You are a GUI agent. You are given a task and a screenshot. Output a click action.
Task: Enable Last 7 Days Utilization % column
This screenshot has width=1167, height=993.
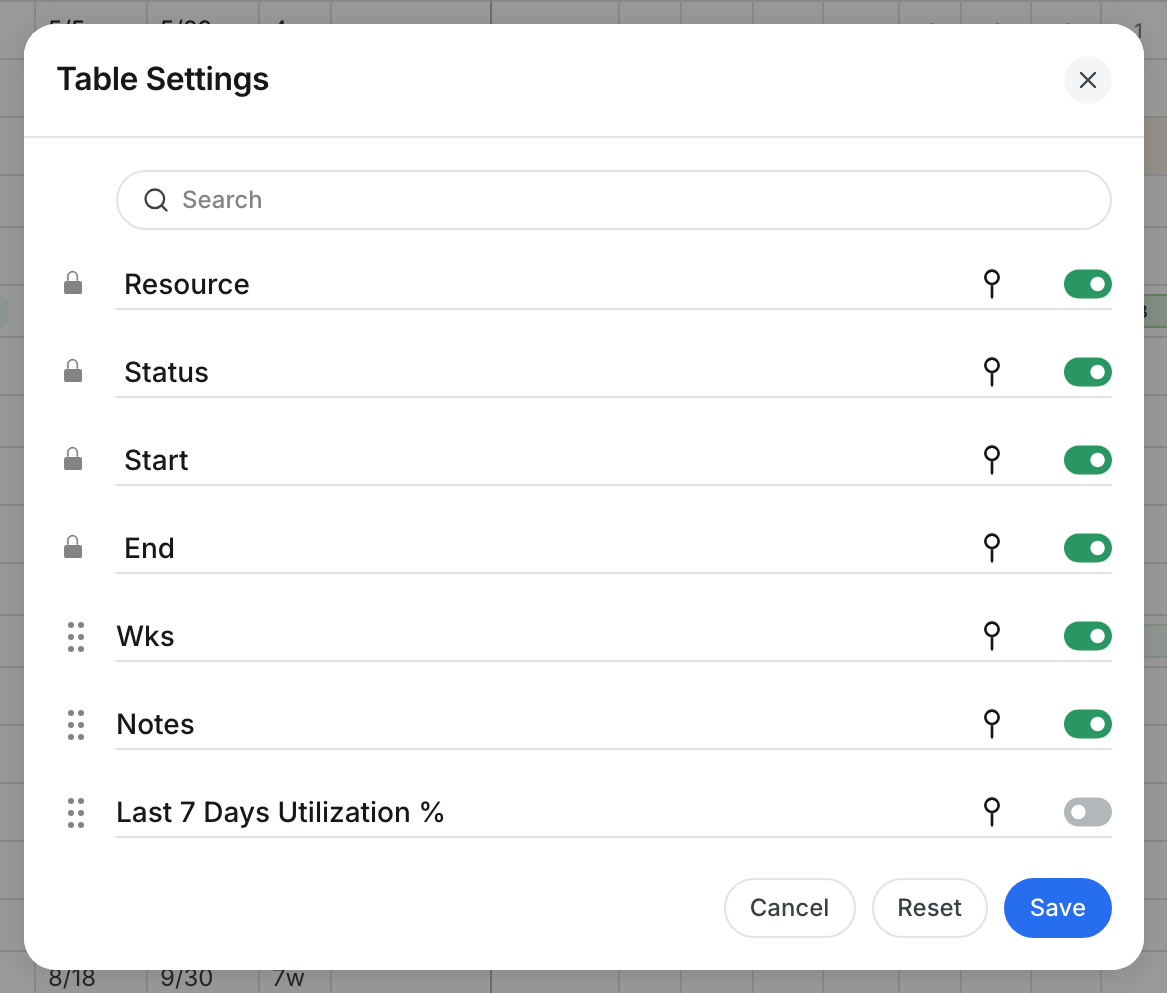1087,811
